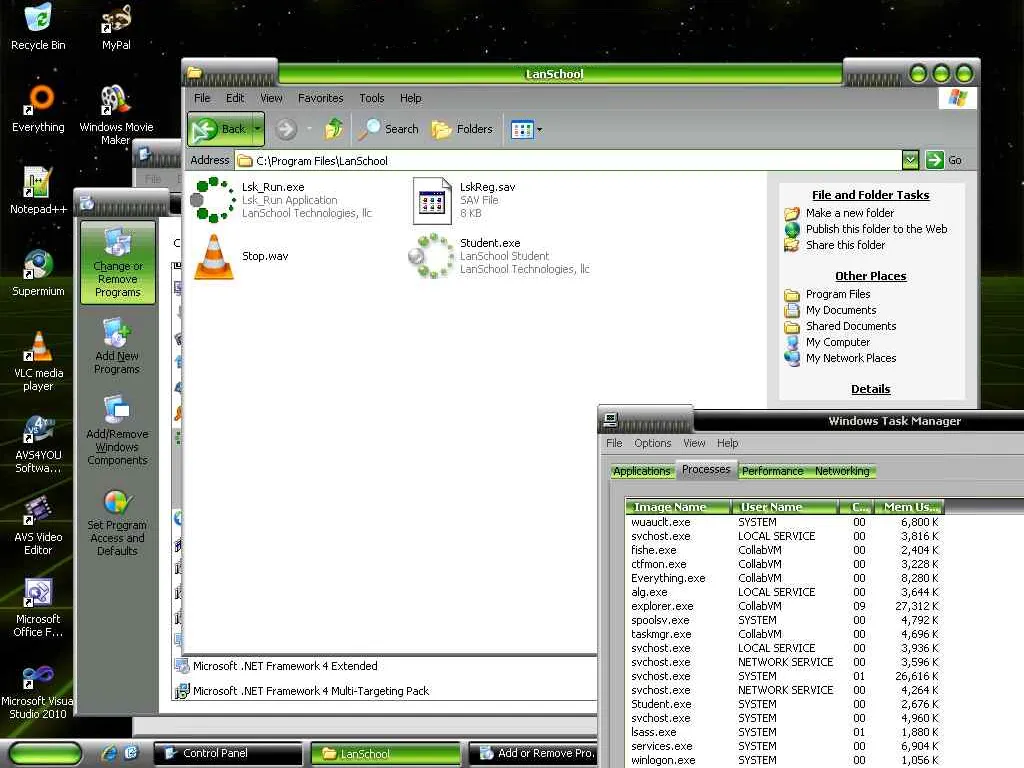Select Set Program Access and Defaults
The height and width of the screenshot is (768, 1024).
click(117, 523)
